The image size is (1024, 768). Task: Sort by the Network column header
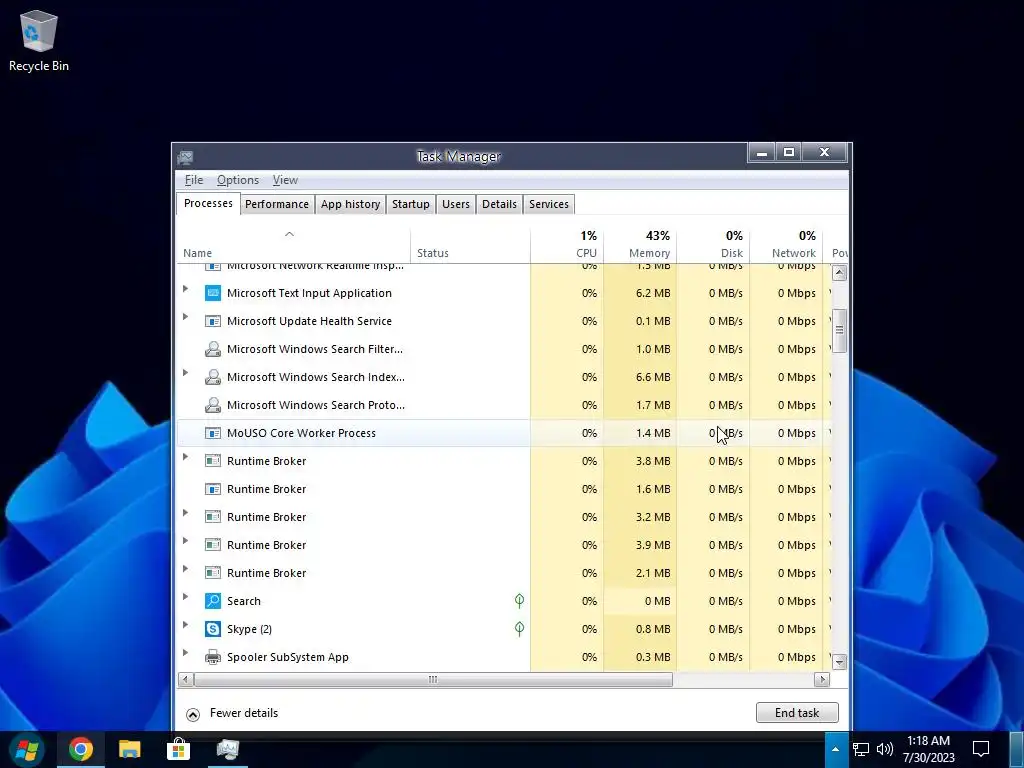[x=786, y=244]
